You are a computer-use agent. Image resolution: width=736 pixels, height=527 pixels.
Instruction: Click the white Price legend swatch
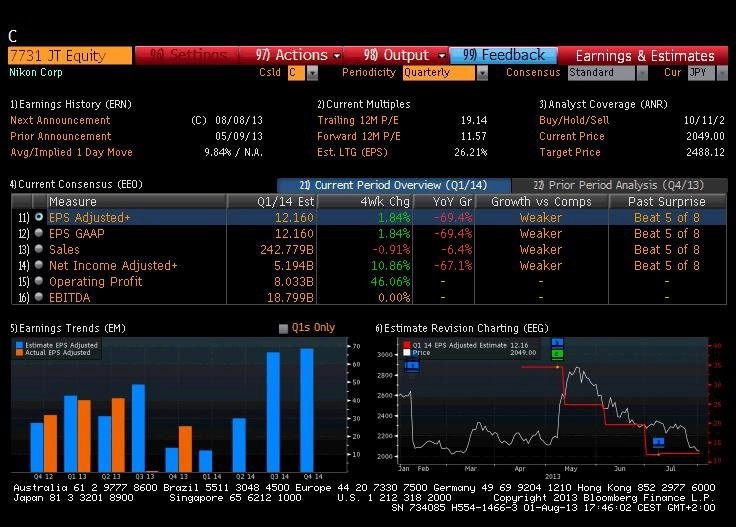click(x=406, y=352)
